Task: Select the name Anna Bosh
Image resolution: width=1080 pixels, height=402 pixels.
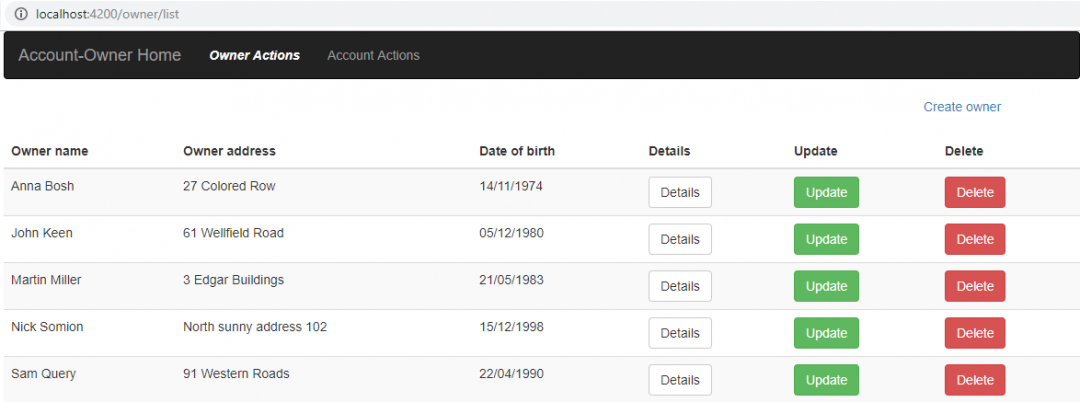Action: click(x=43, y=186)
